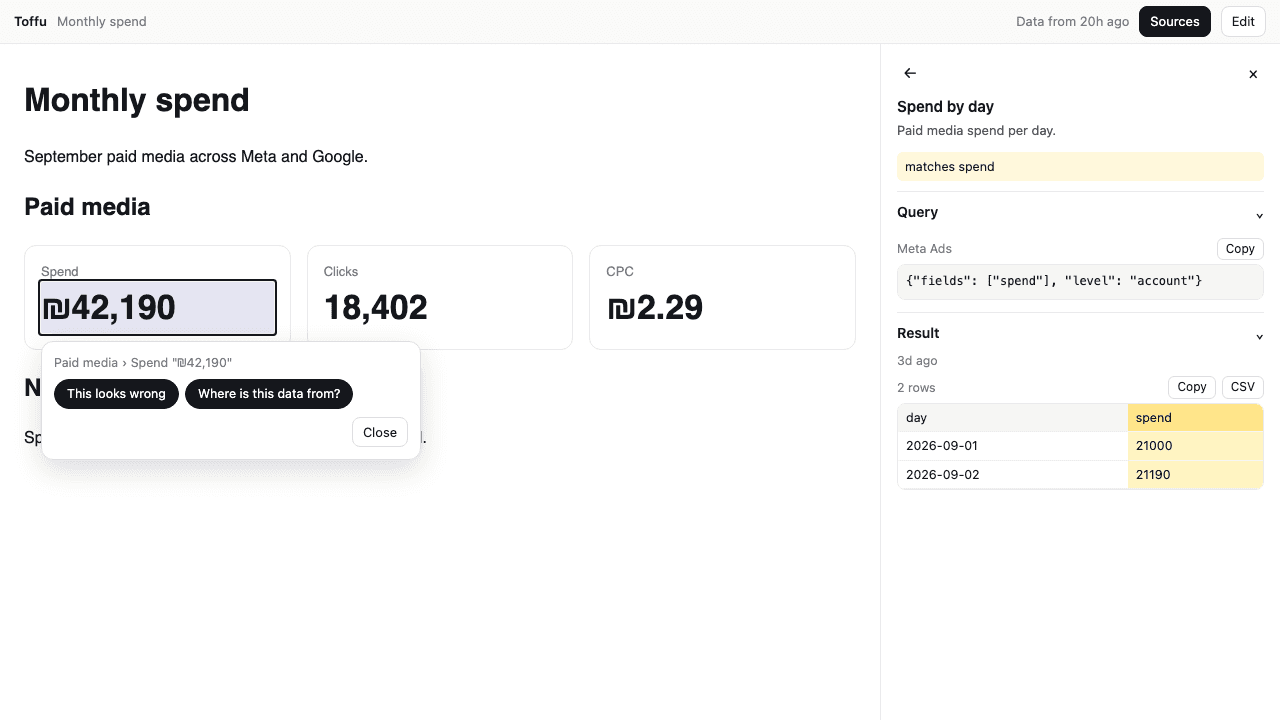Click the "spend" column header
The width and height of the screenshot is (1280, 720).
tap(1196, 418)
